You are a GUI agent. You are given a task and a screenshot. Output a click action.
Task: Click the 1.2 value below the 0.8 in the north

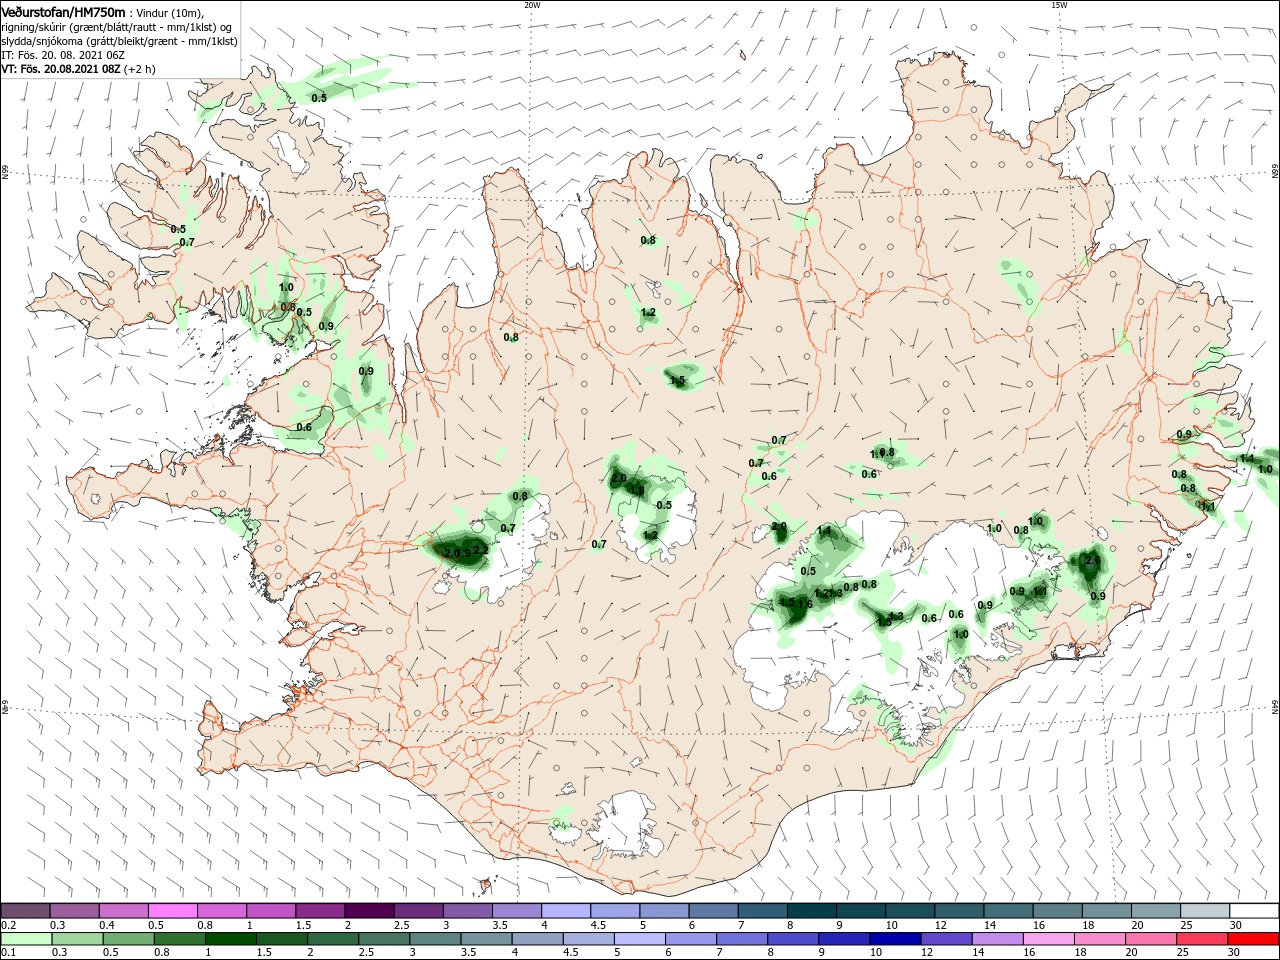648,313
